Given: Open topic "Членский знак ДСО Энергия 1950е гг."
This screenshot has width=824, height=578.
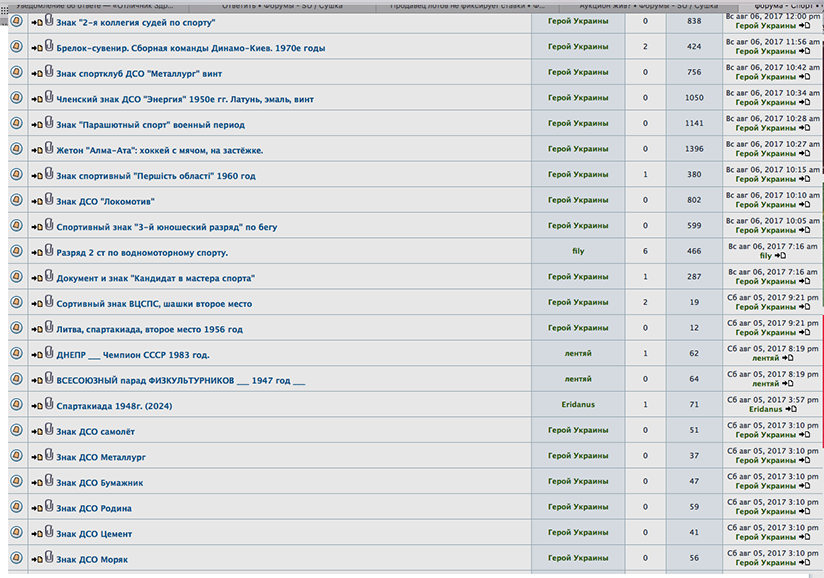Looking at the screenshot, I should (x=185, y=100).
